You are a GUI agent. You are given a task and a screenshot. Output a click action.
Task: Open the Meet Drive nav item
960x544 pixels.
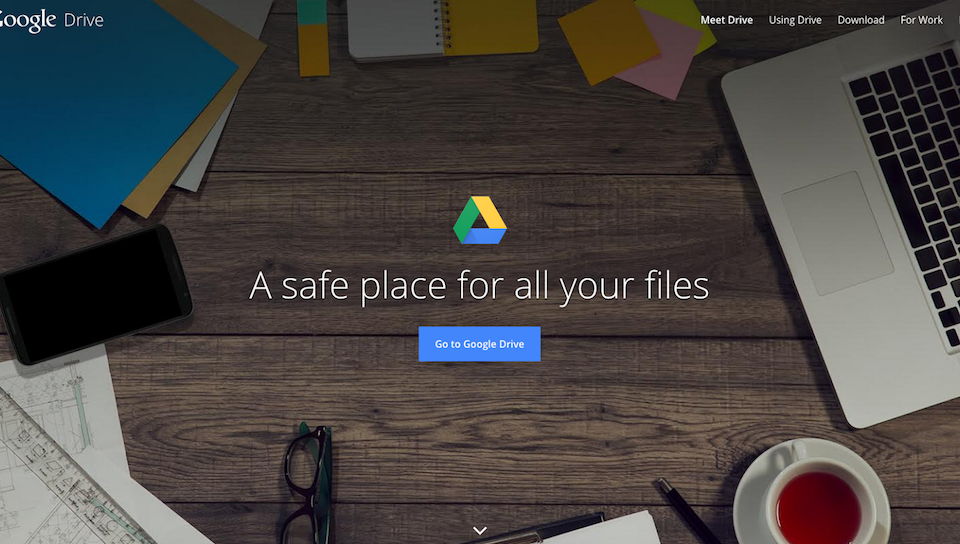click(727, 20)
